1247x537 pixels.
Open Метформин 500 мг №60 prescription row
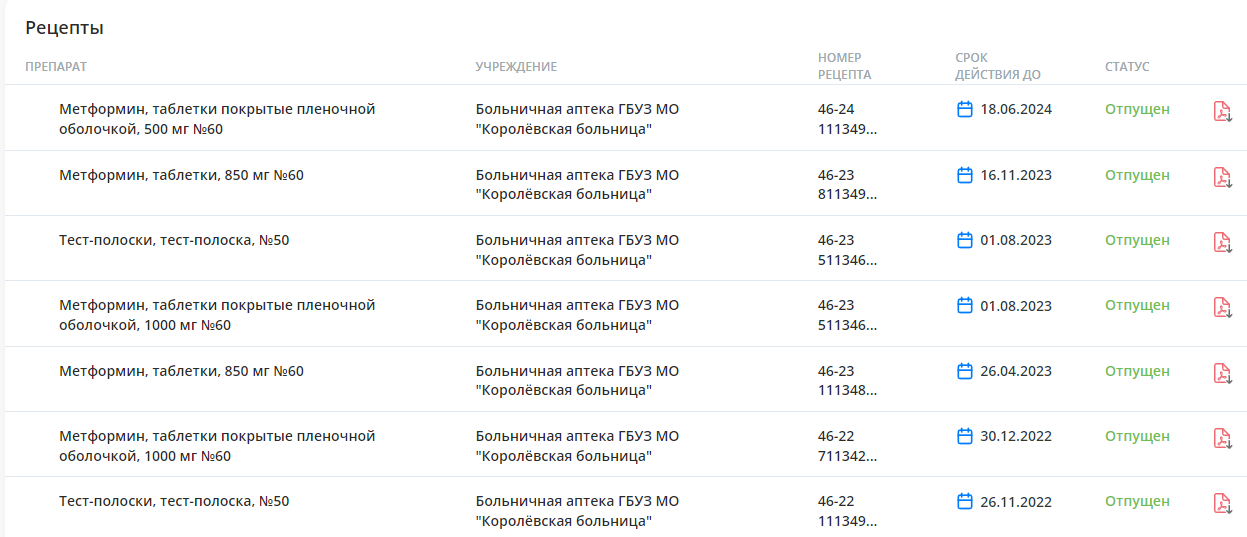coord(624,118)
